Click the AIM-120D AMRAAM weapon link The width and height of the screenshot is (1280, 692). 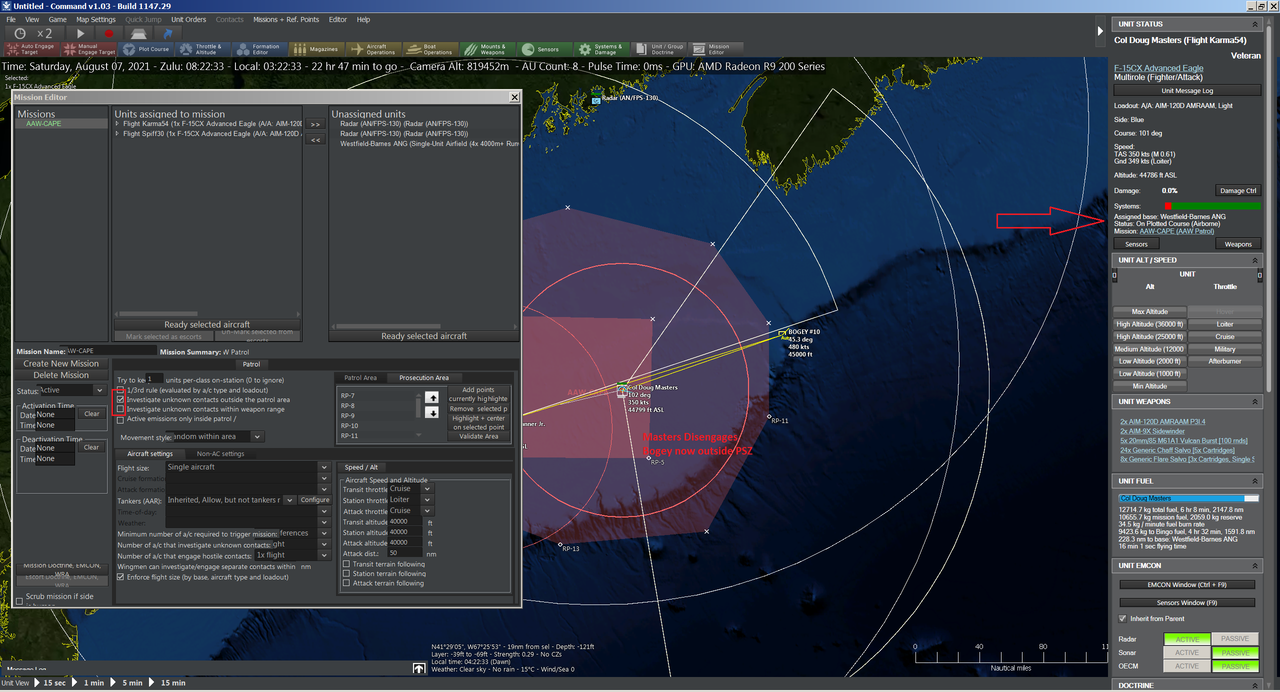[x=1163, y=421]
